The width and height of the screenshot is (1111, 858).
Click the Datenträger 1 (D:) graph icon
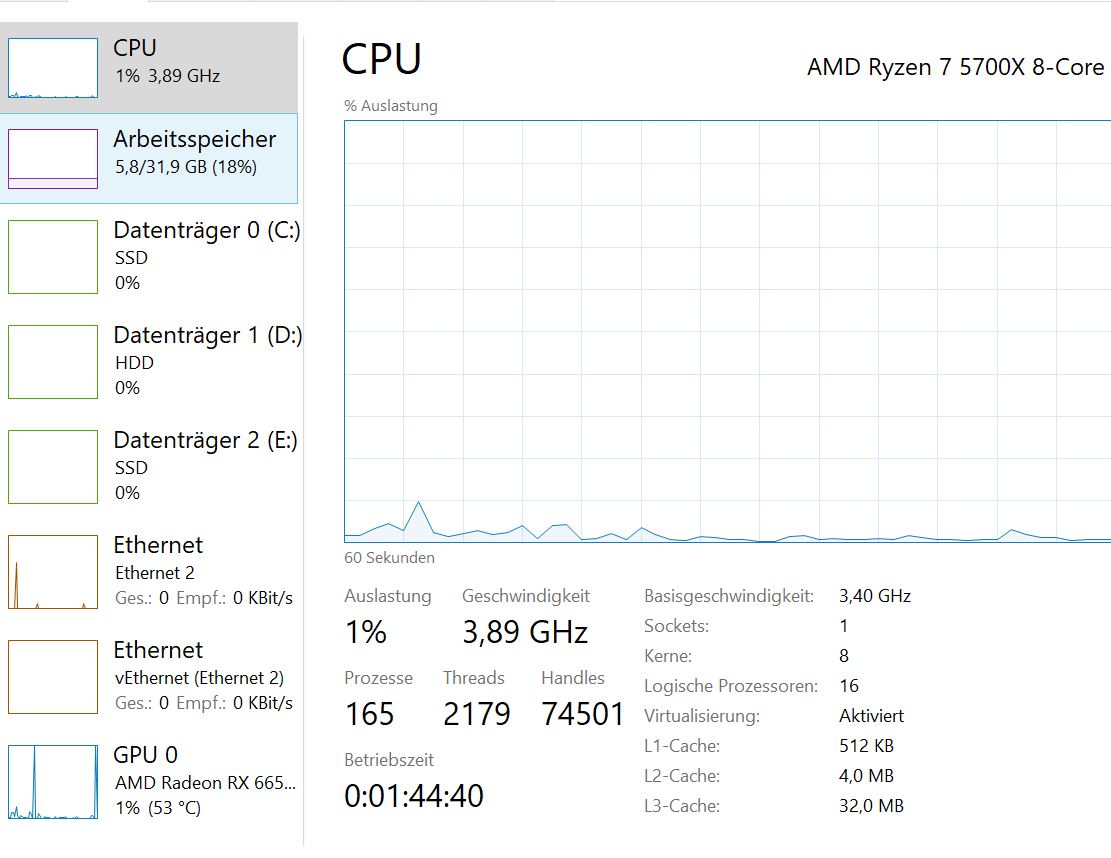[53, 361]
